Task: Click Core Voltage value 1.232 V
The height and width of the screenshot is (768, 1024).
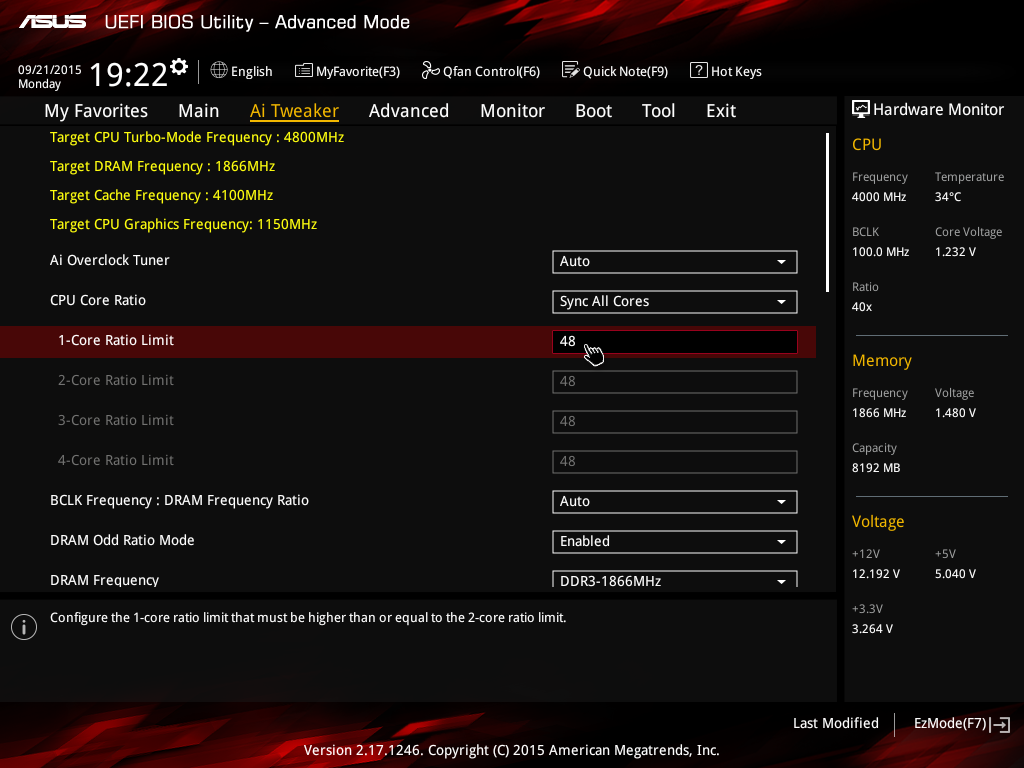Action: pyautogui.click(x=955, y=252)
